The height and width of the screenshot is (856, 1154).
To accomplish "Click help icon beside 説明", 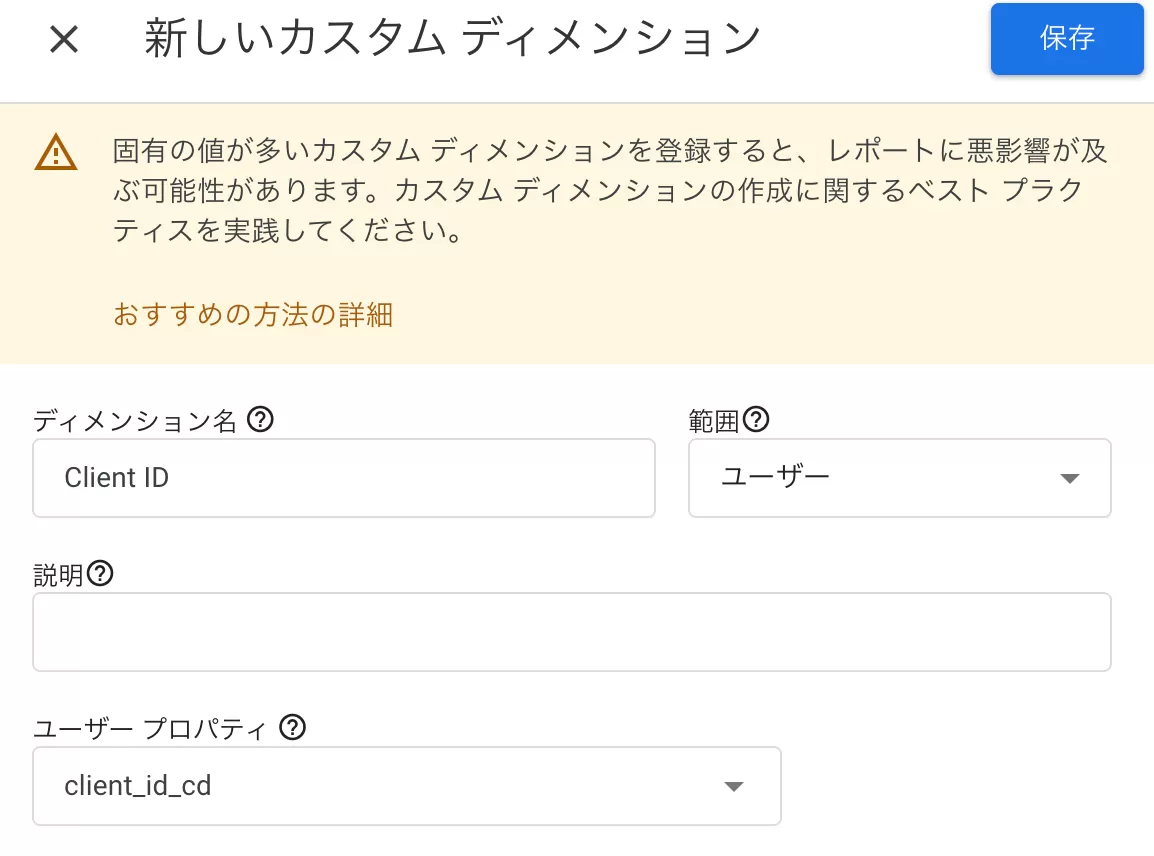I will coord(100,573).
